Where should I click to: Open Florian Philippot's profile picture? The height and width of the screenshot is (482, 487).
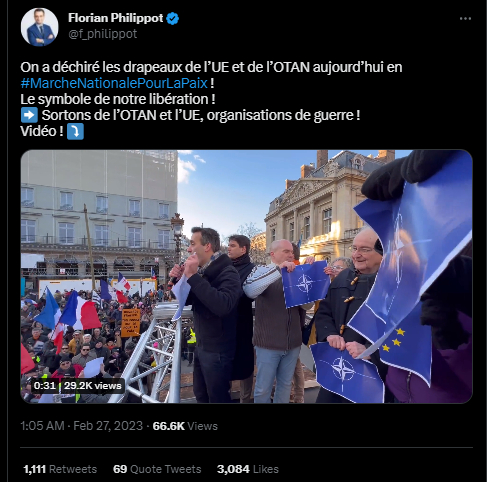point(39,27)
